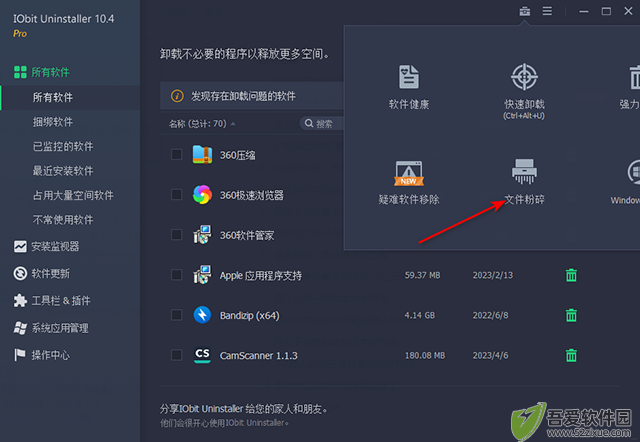Click the Bandizip program icon
The height and width of the screenshot is (442, 640).
tap(202, 315)
